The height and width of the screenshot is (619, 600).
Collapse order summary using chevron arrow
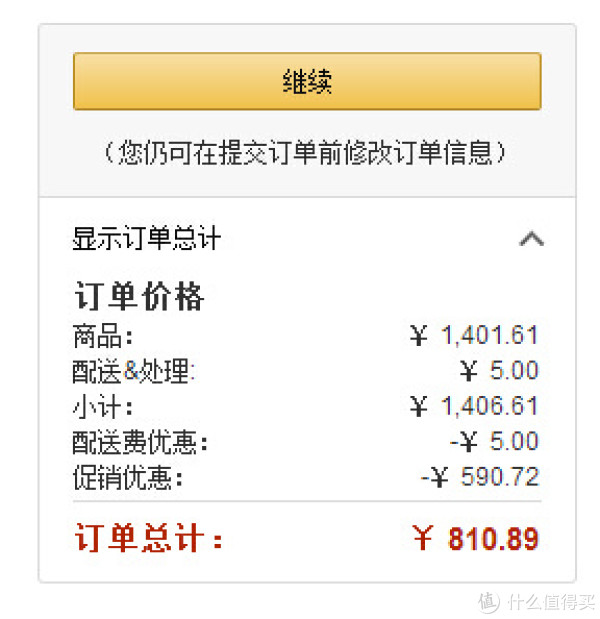(x=531, y=238)
